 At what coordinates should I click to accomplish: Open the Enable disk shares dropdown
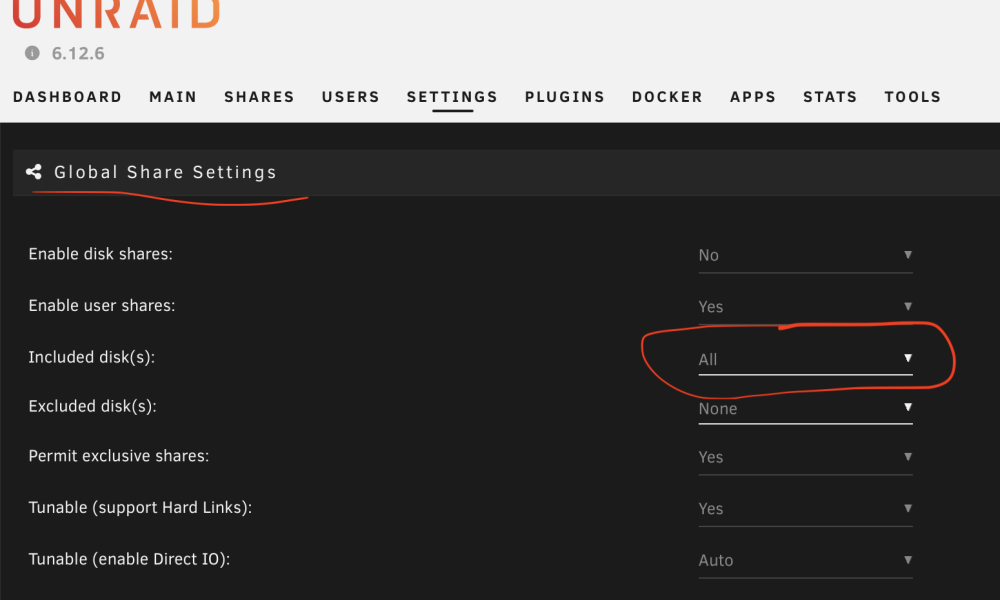point(805,256)
